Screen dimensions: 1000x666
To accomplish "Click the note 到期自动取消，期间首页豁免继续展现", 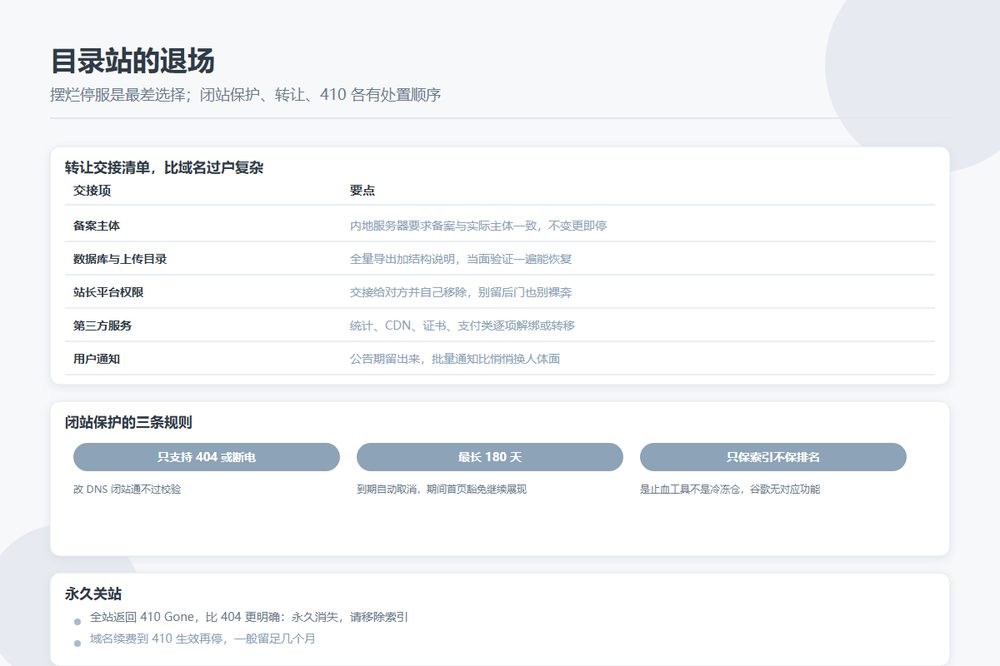I will coord(441,489).
